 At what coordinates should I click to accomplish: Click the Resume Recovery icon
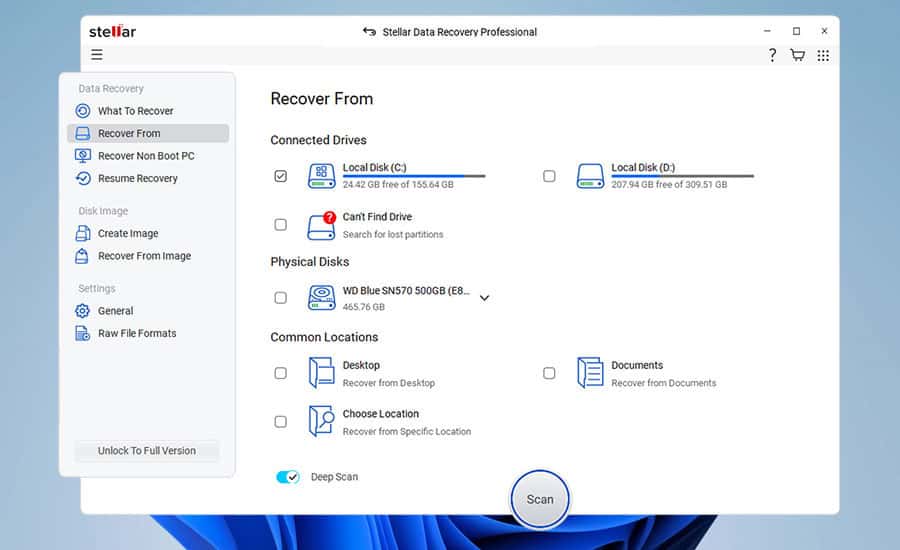(83, 178)
